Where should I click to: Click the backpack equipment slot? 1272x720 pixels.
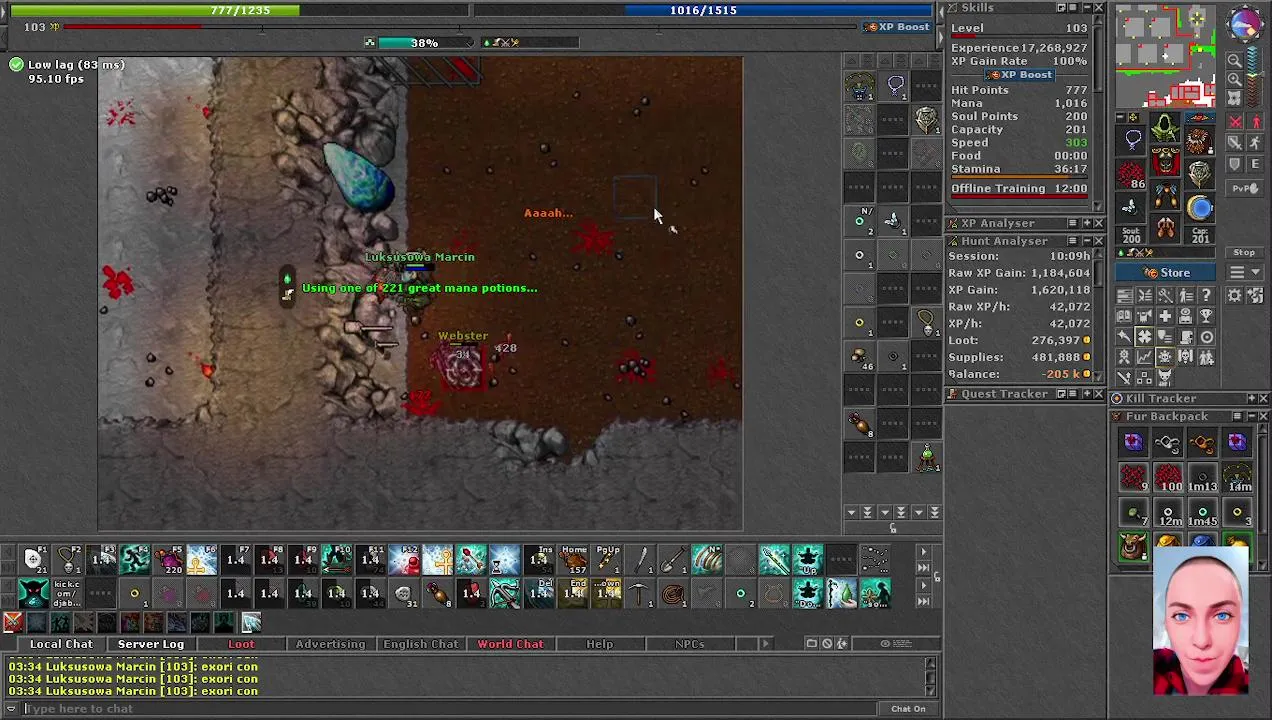[1198, 139]
